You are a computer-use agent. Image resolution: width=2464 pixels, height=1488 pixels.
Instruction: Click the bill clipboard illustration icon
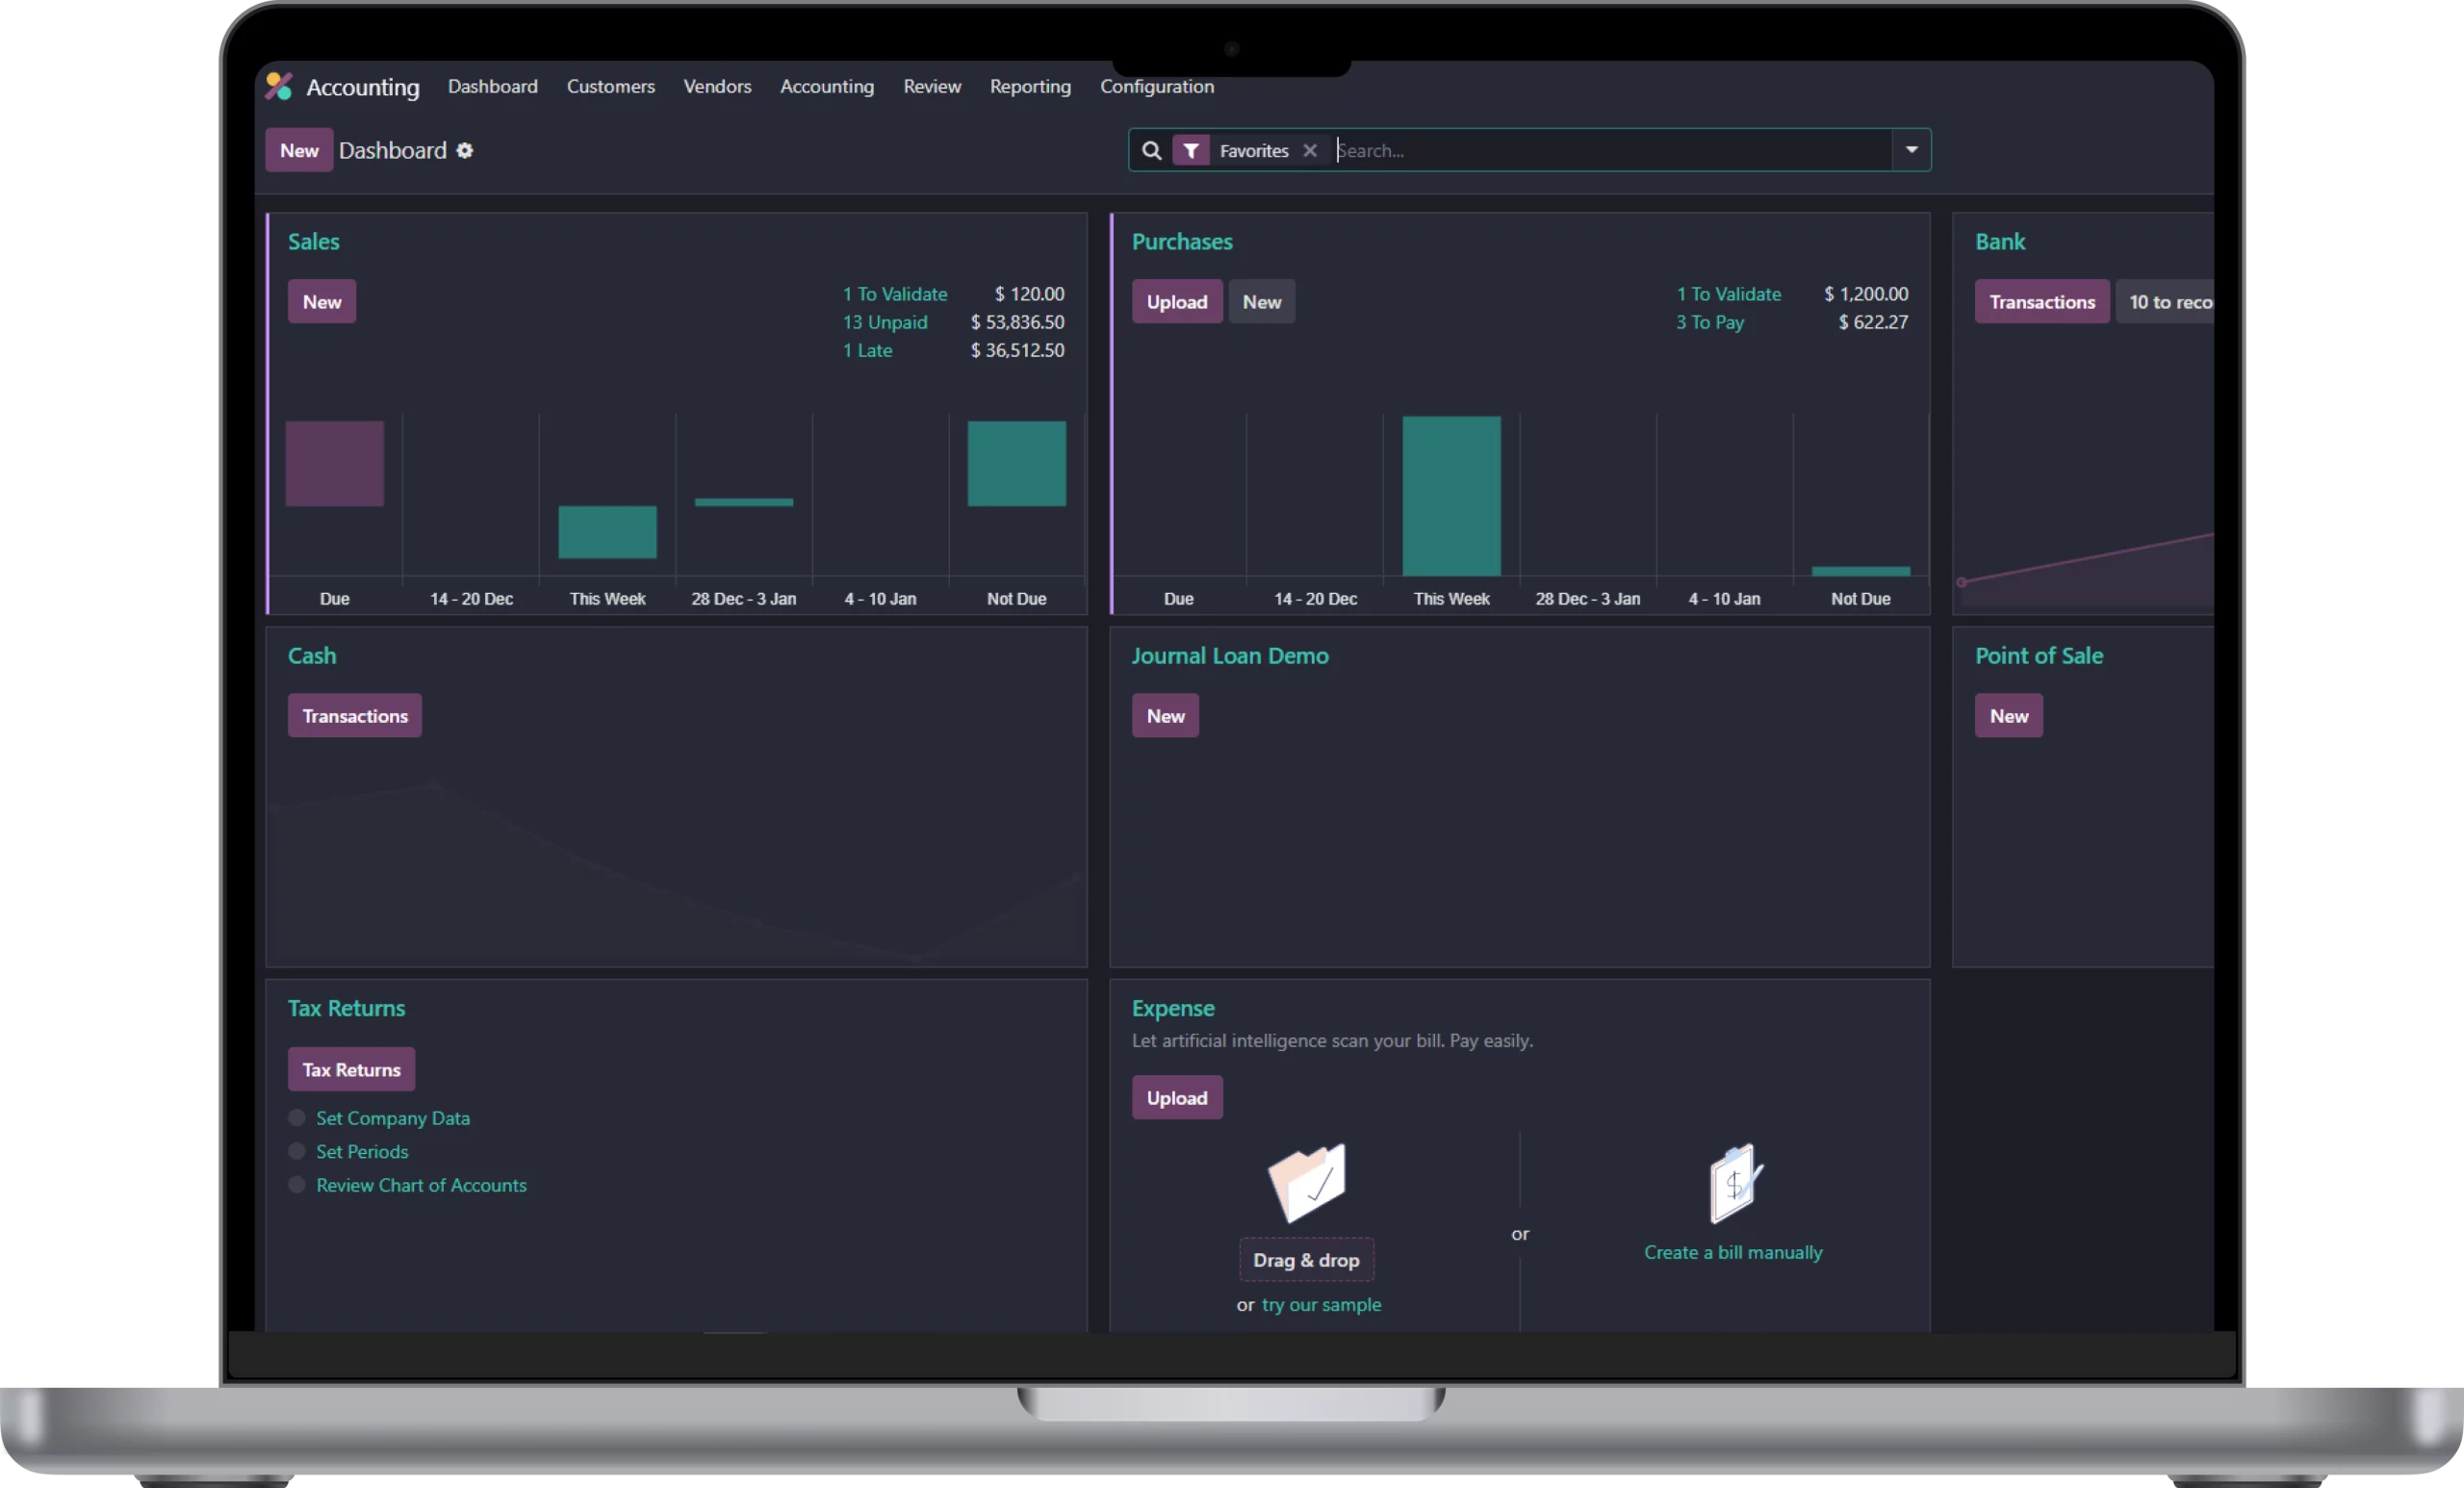click(1735, 1183)
